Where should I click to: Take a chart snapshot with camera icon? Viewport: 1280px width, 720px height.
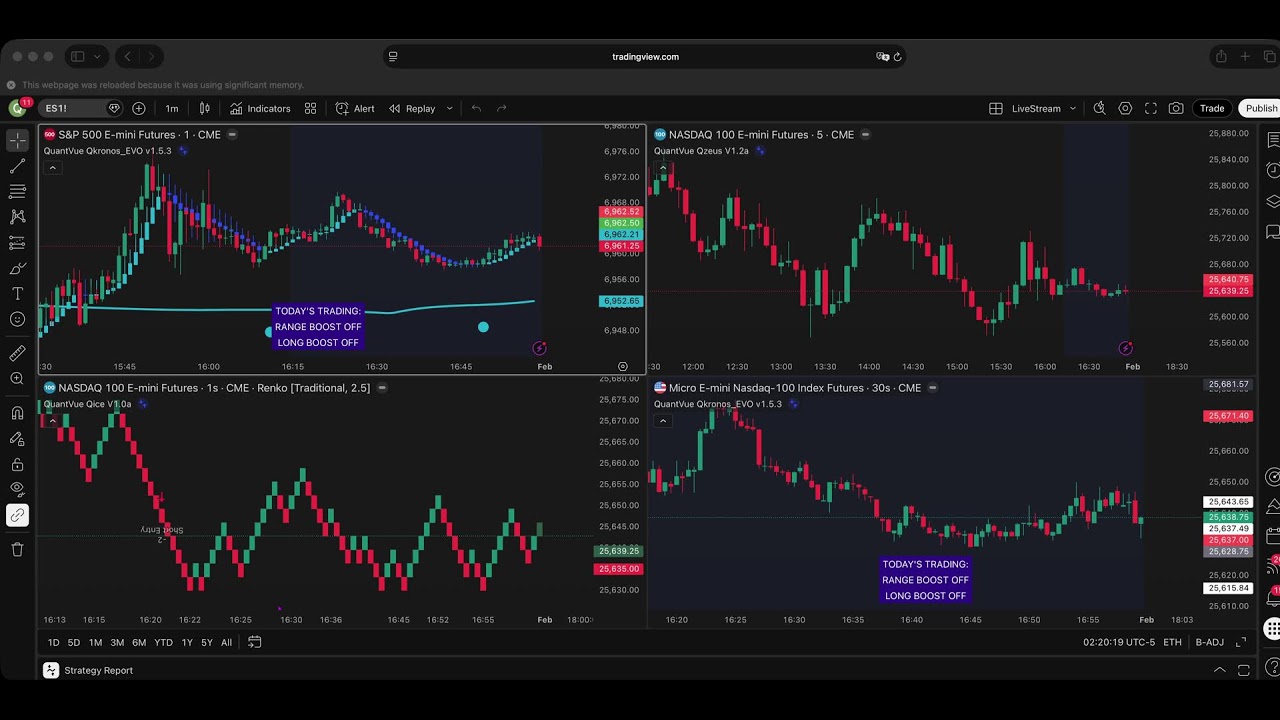(x=1176, y=108)
